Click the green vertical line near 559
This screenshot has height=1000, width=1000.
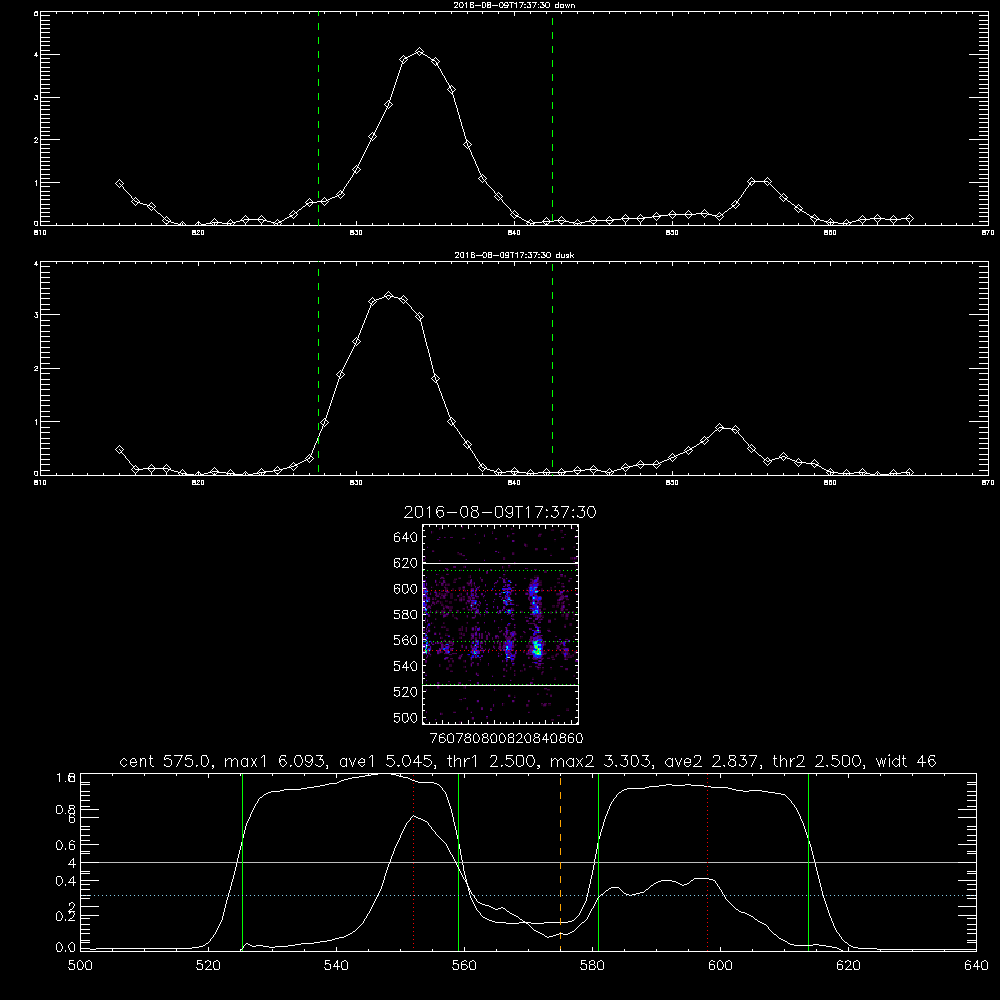tap(459, 862)
